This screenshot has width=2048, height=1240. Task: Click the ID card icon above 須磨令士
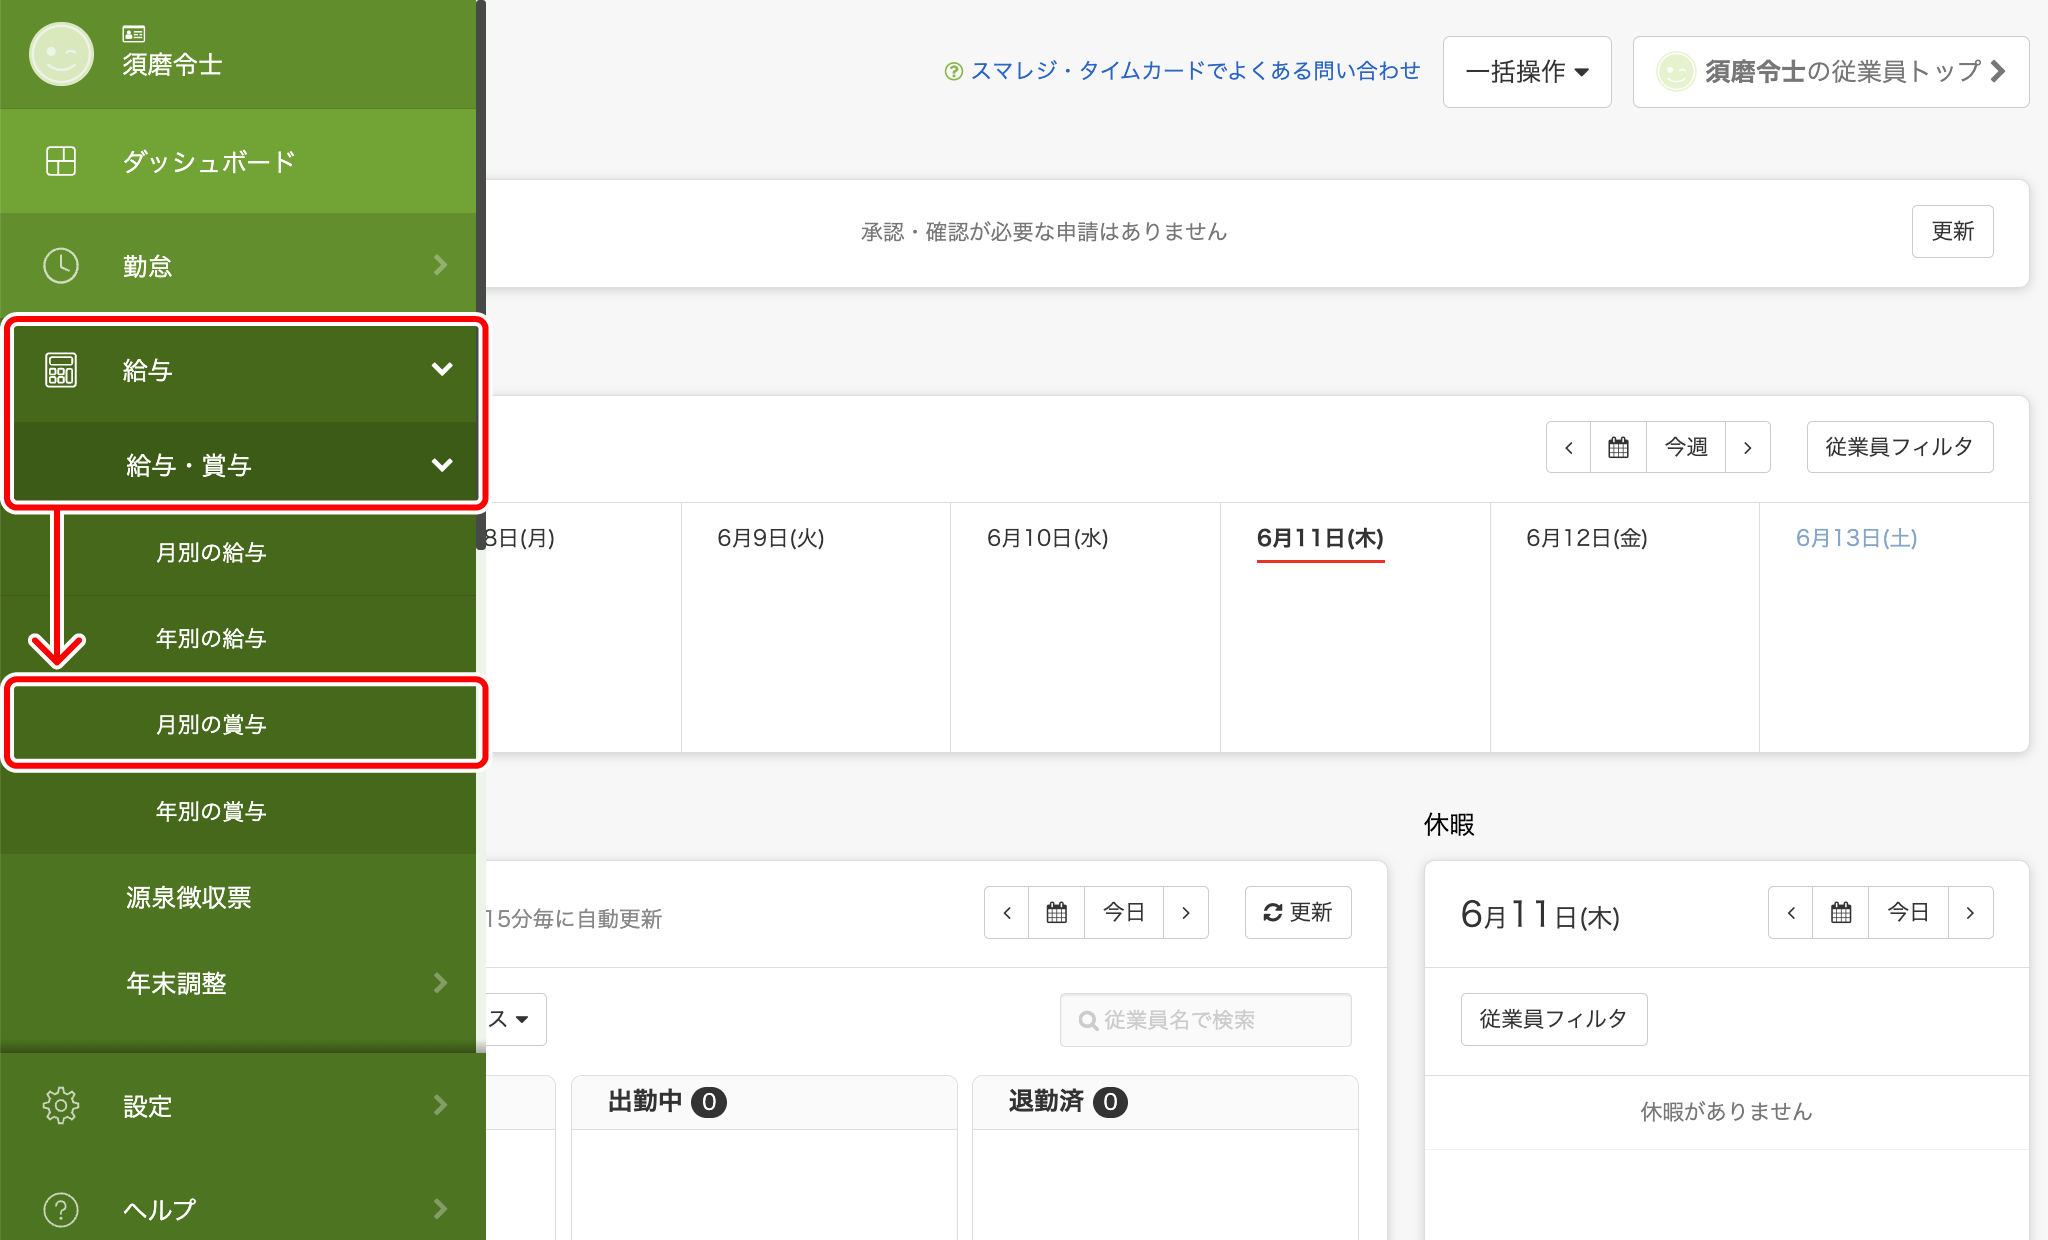[134, 34]
